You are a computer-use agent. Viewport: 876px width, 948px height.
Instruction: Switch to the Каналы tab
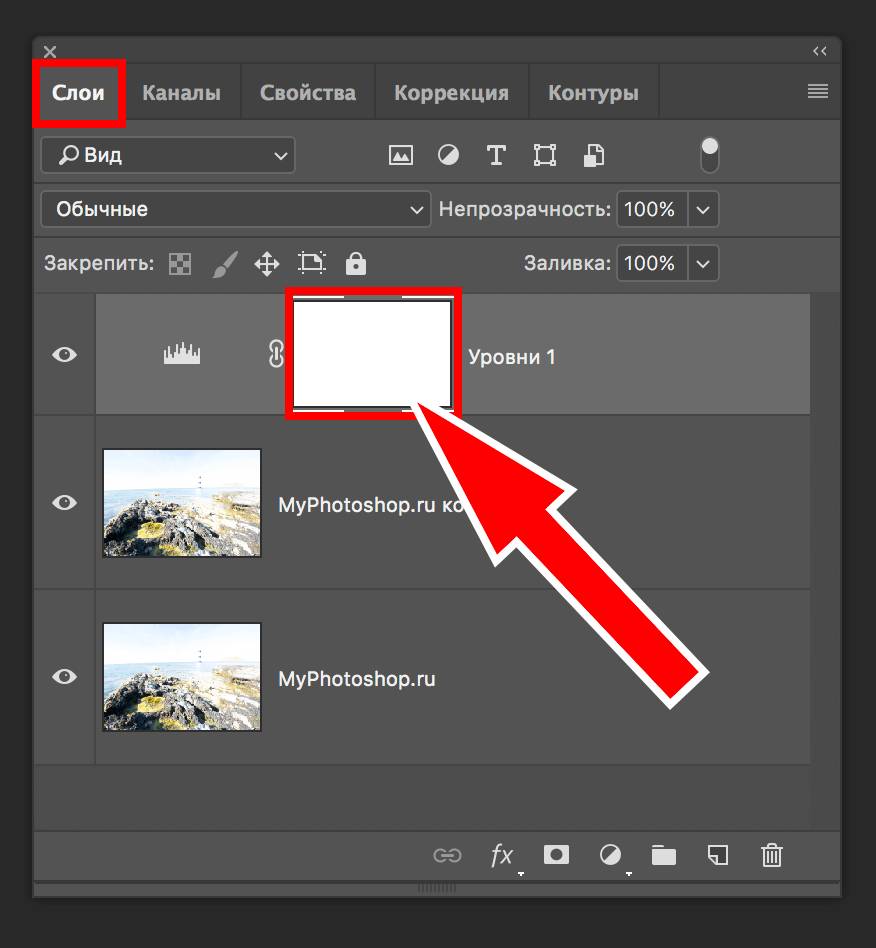pyautogui.click(x=181, y=93)
